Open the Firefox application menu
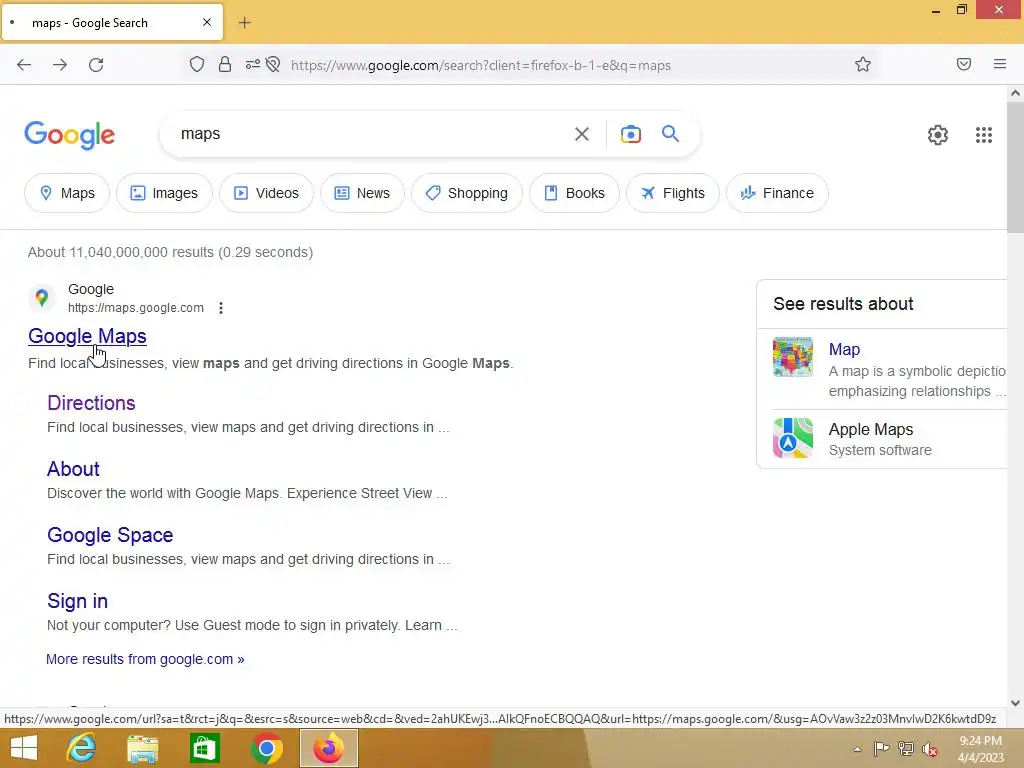 (1000, 64)
